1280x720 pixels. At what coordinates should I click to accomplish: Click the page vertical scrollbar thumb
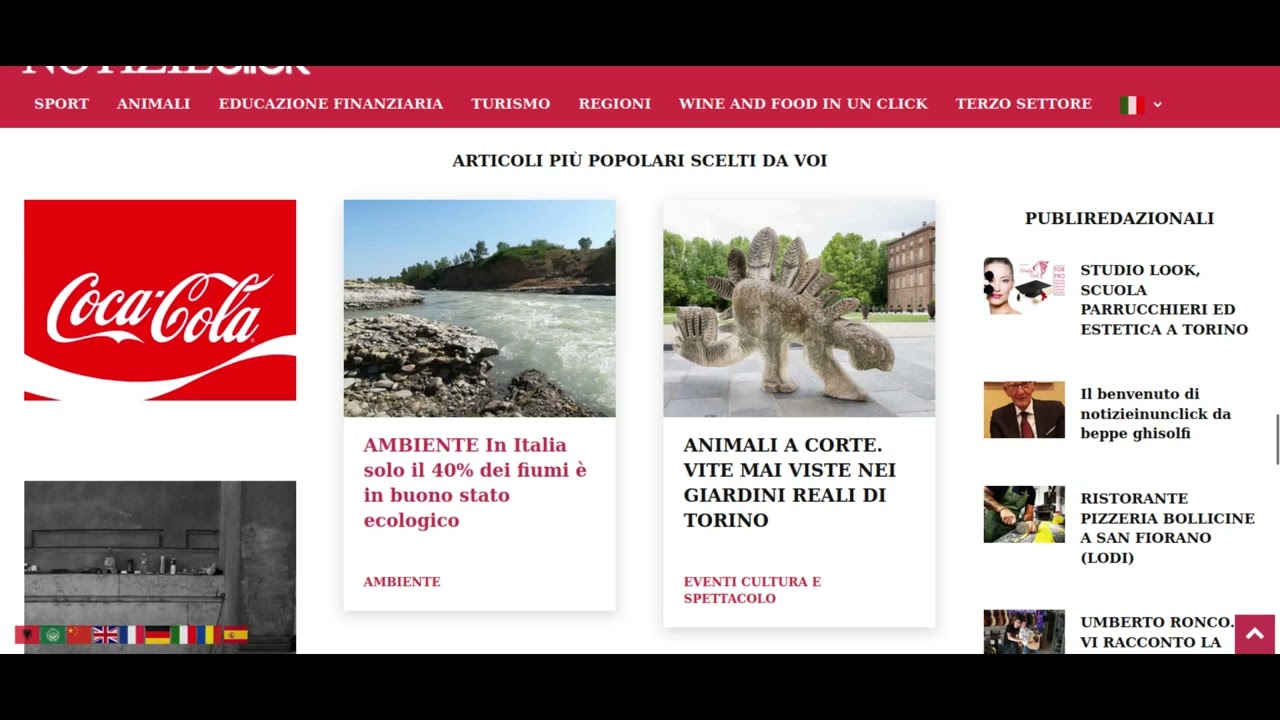[x=1277, y=439]
